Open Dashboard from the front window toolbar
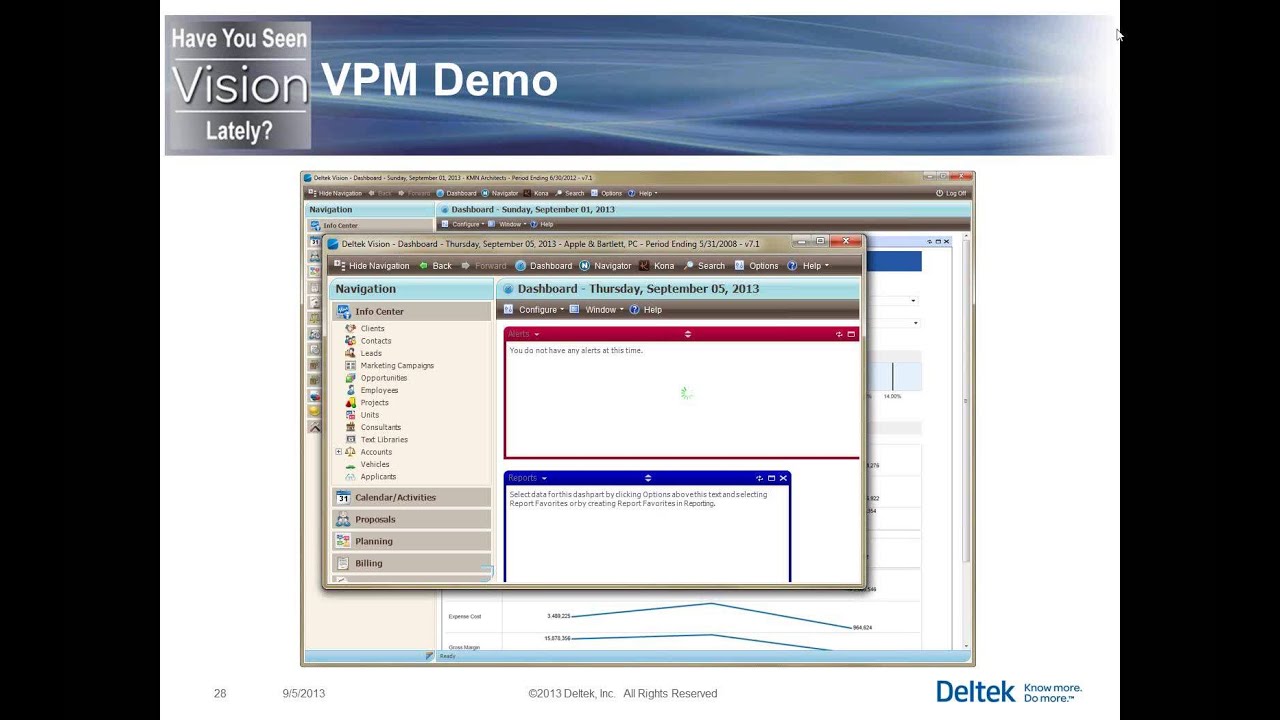Screen dimensions: 1280x720 click(544, 266)
